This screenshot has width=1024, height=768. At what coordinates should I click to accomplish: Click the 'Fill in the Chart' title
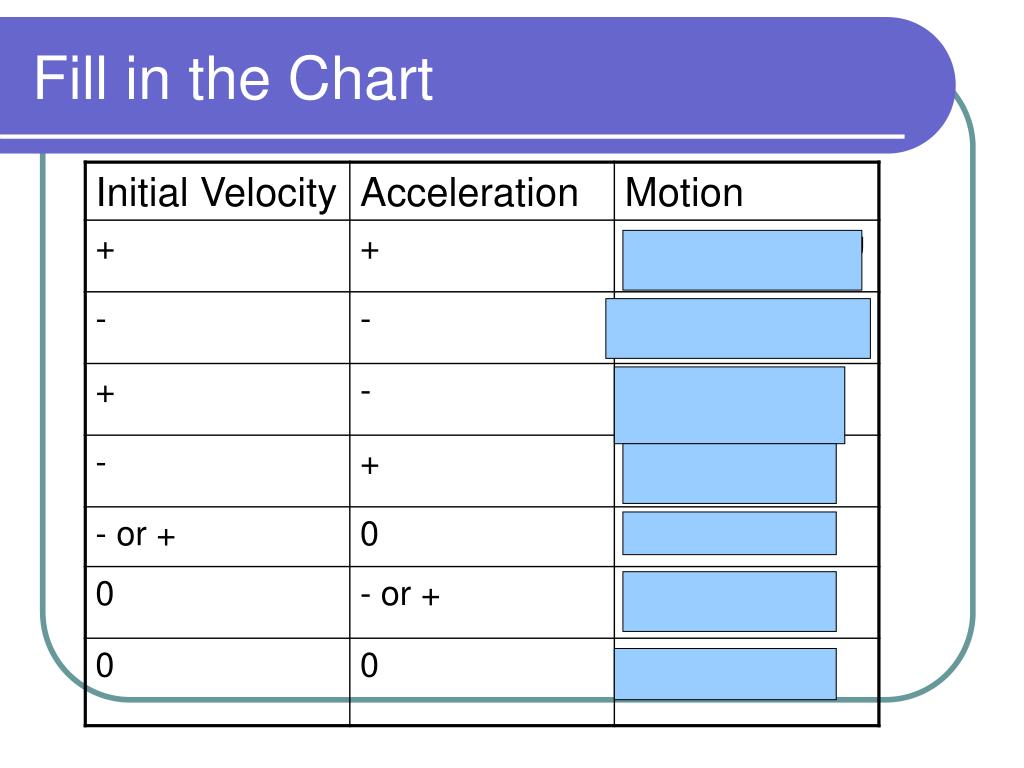[233, 78]
